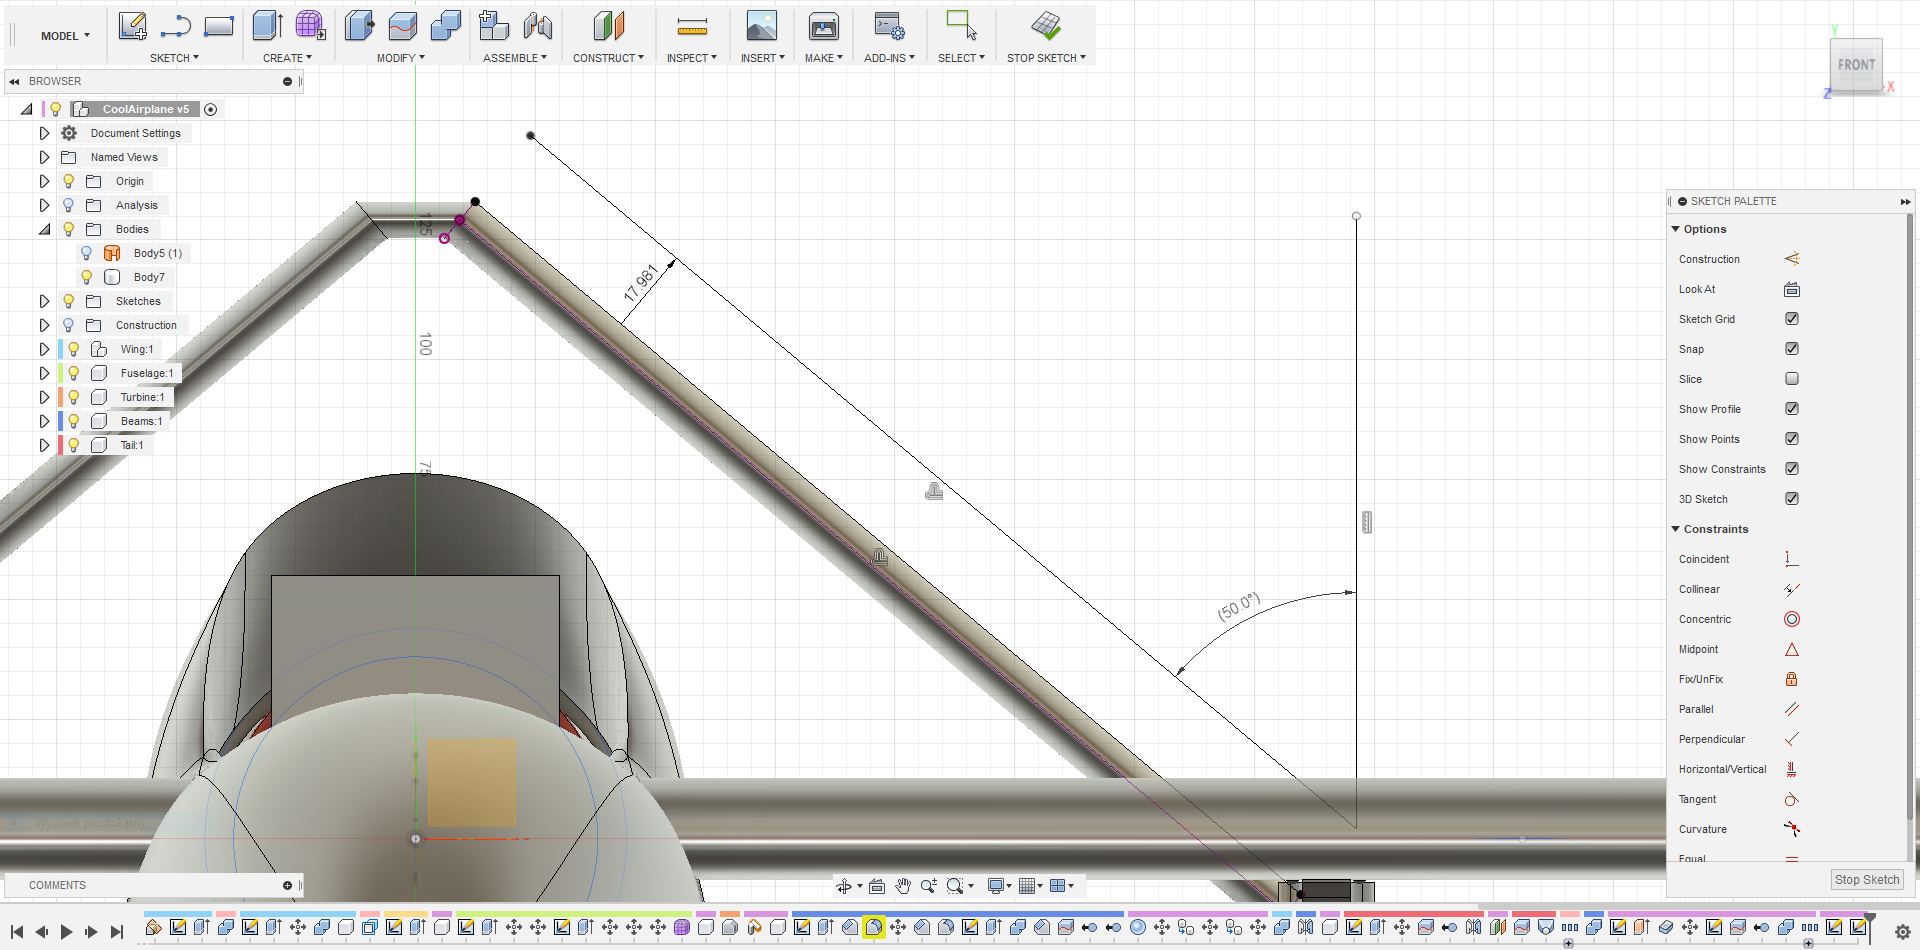Open the SKETCH menu
The height and width of the screenshot is (950, 1920).
point(174,58)
